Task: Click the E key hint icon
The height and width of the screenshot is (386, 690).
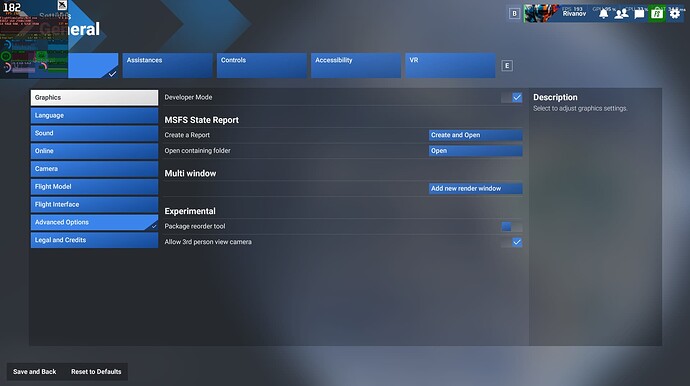Action: click(x=507, y=66)
